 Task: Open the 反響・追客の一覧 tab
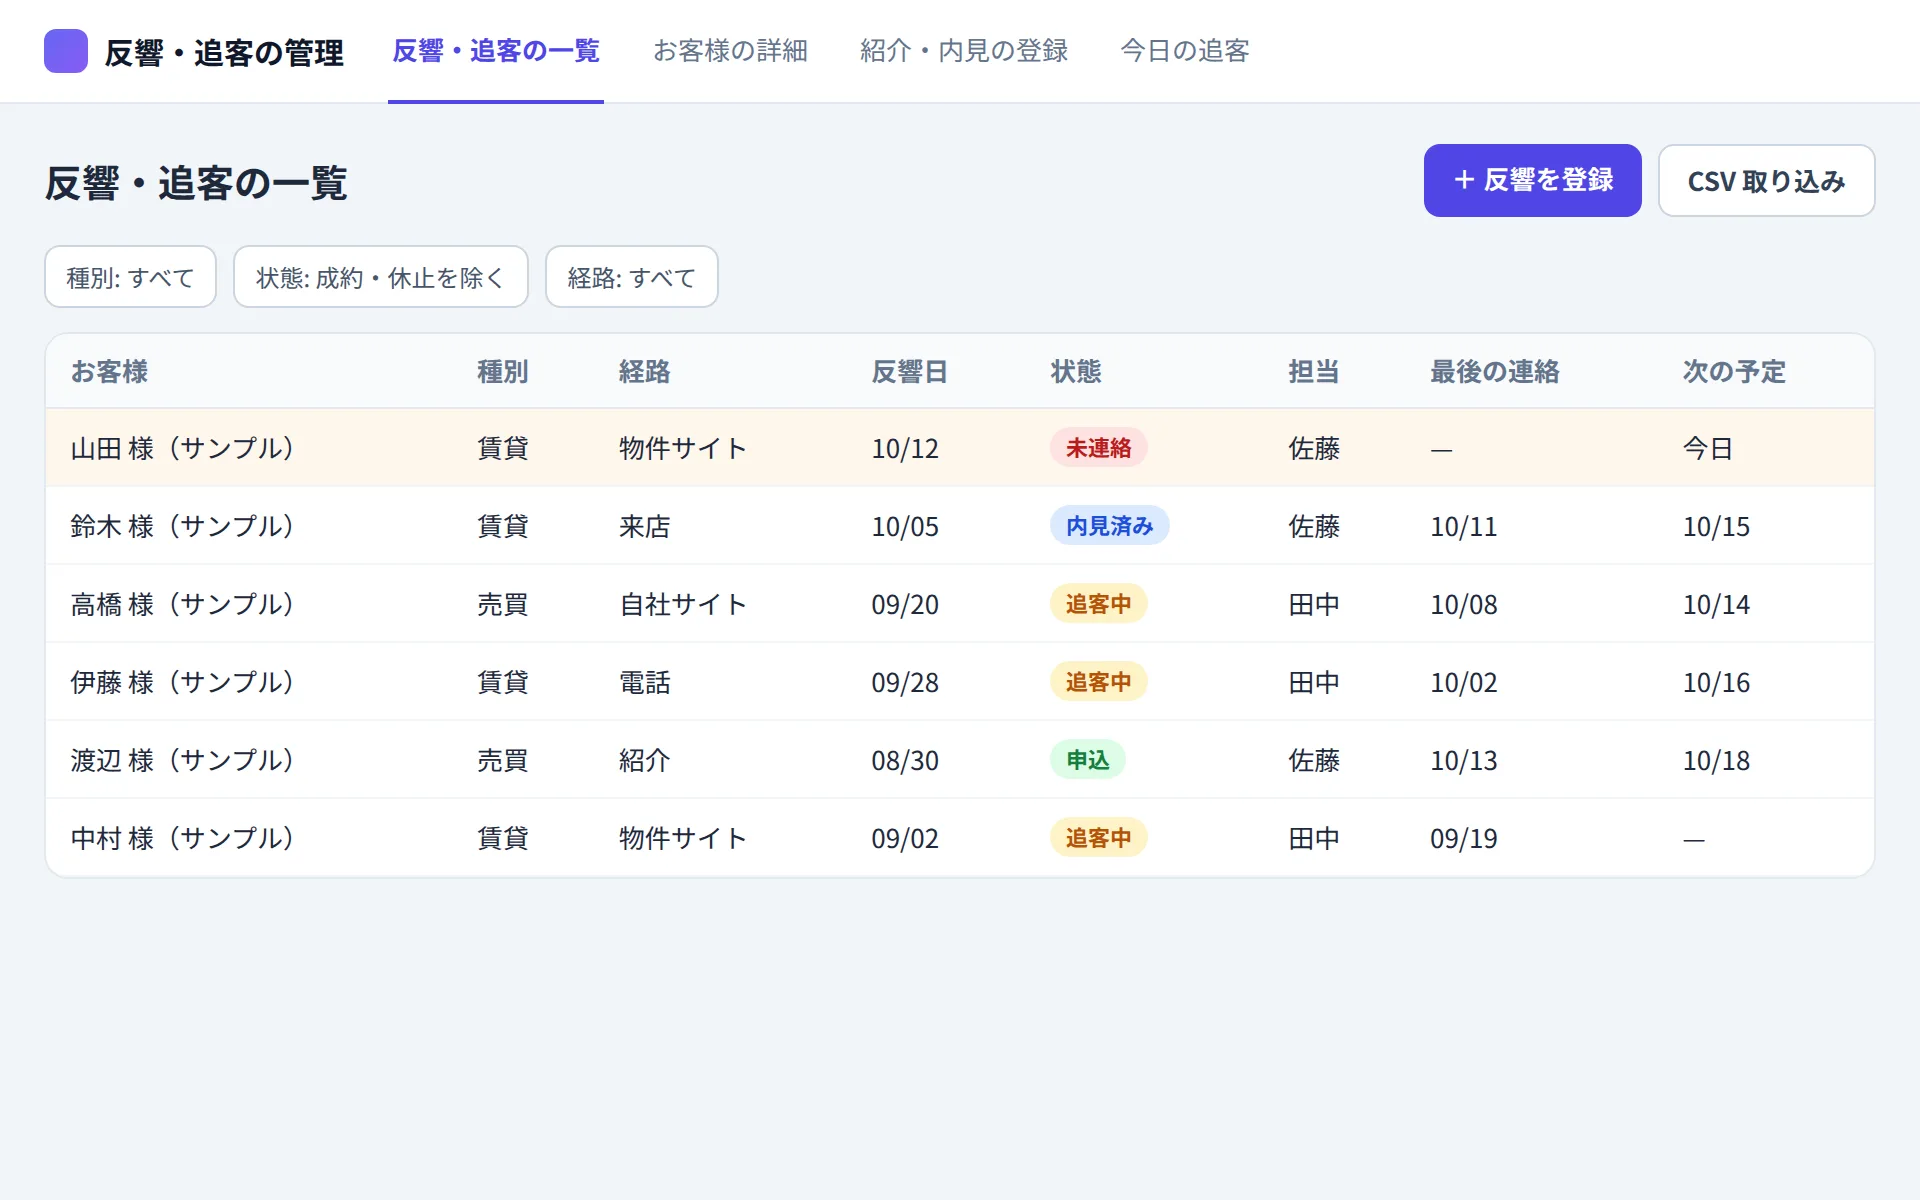point(496,51)
